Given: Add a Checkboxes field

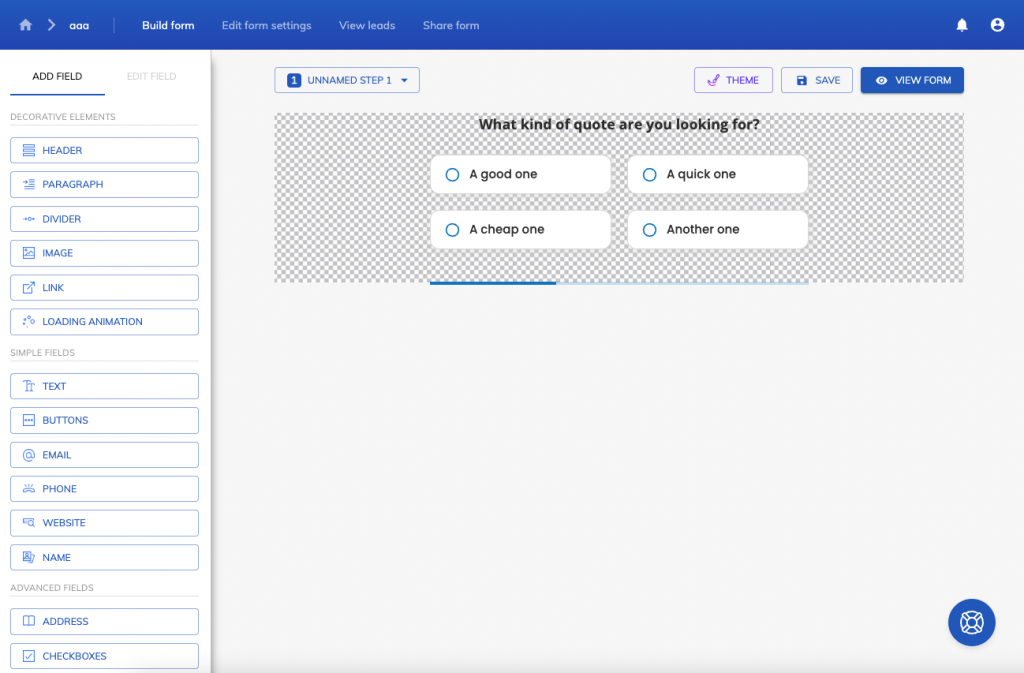Looking at the screenshot, I should tap(104, 656).
